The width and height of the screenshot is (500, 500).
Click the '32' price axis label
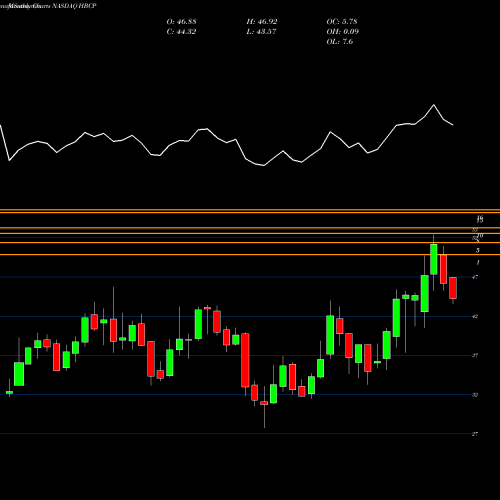click(x=475, y=395)
